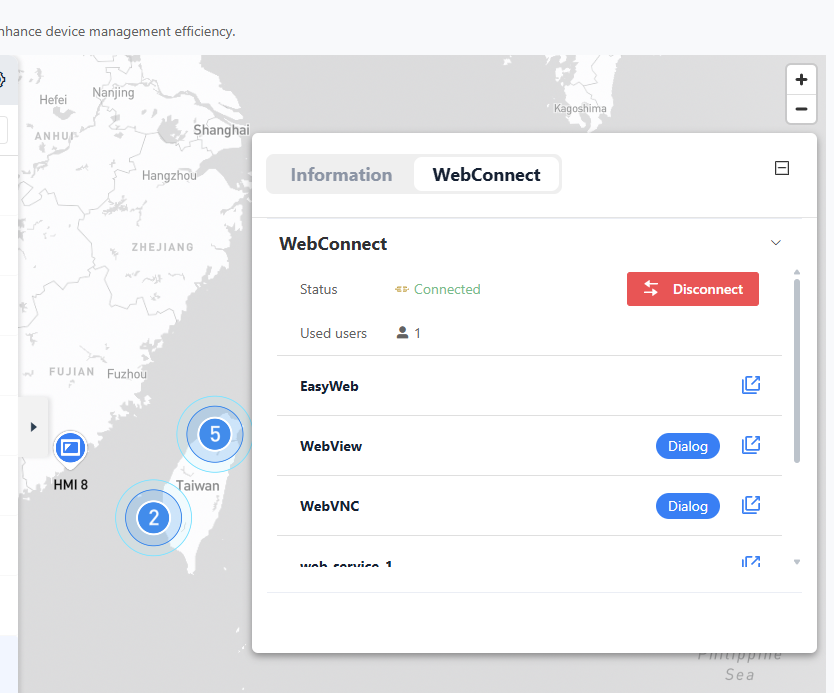Click the settings gear at left edge

tap(3, 80)
